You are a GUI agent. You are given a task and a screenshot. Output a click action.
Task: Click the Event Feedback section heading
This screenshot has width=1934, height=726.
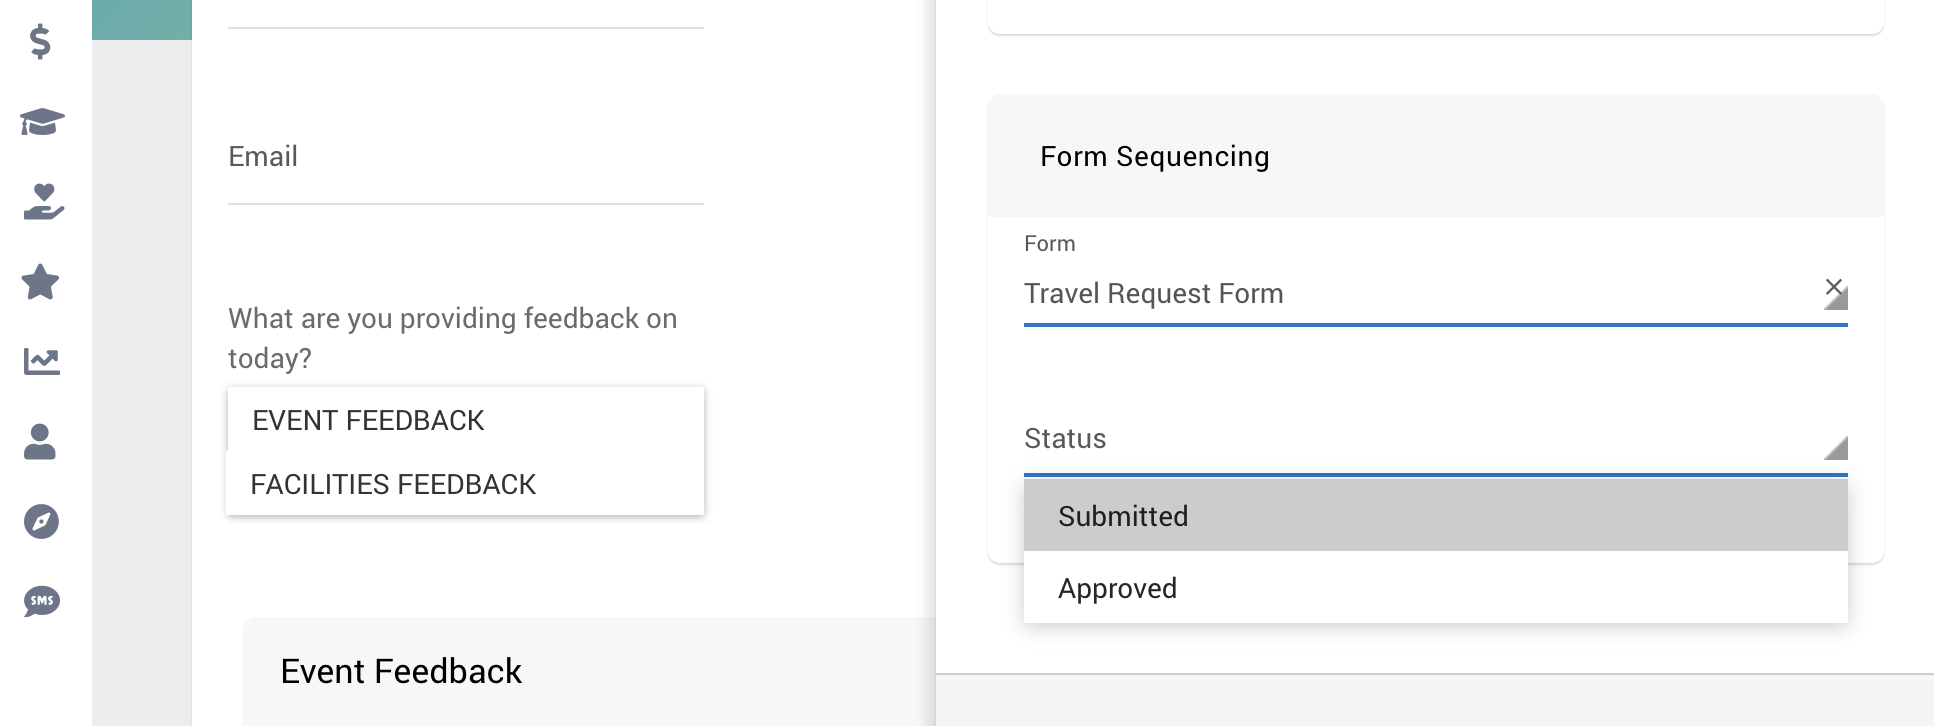401,671
